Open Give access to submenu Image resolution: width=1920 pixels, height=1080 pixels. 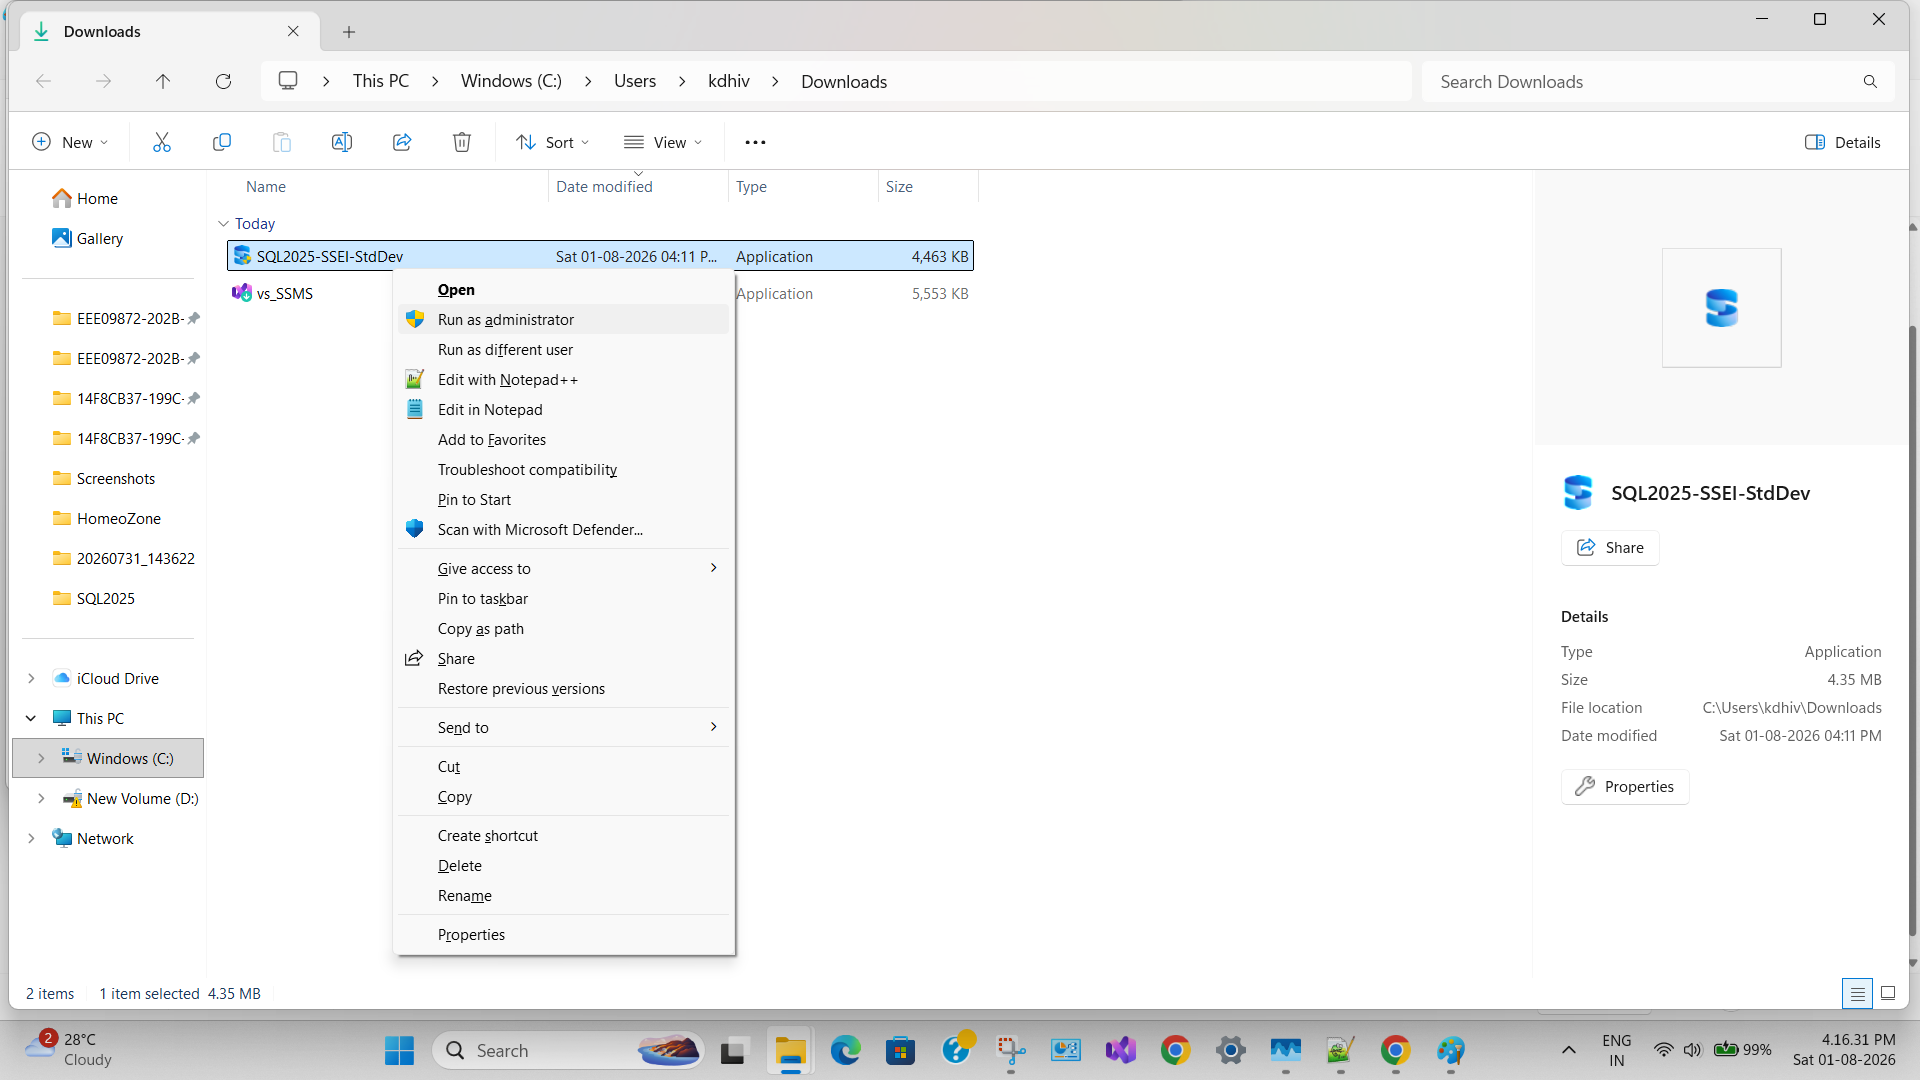(564, 568)
